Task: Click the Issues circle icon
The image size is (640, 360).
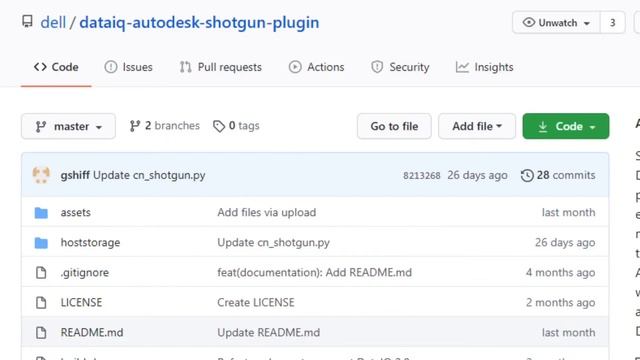Action: click(111, 67)
